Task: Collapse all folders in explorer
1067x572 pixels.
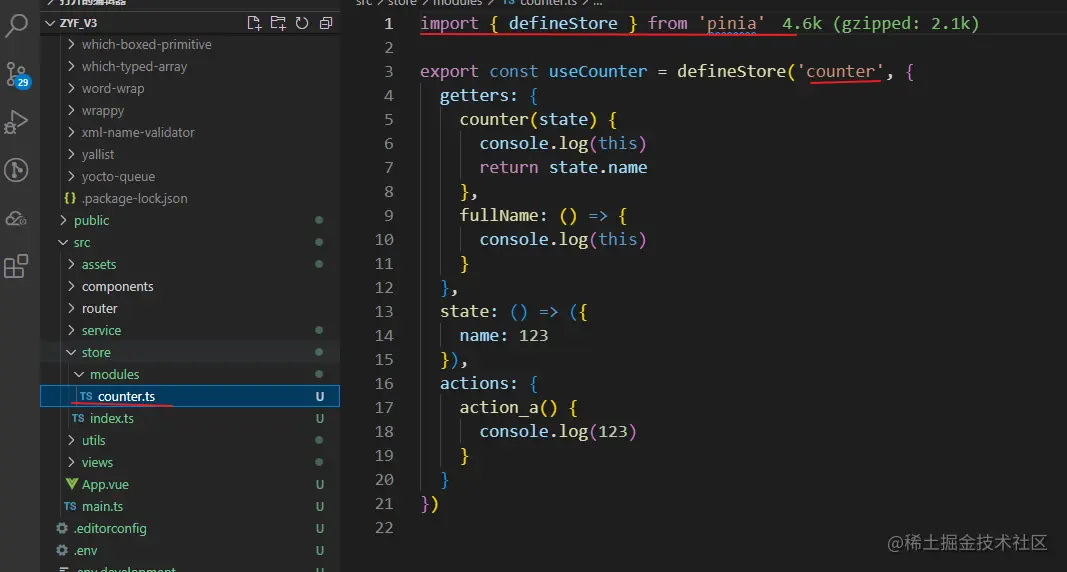Action: click(326, 23)
